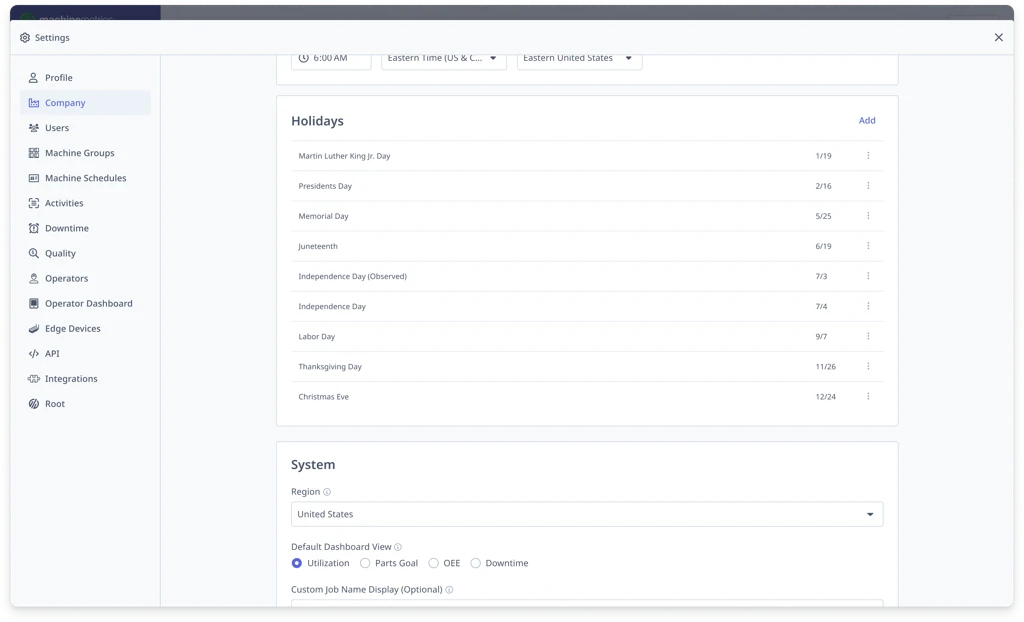Open the Eastern United States dropdown
Image resolution: width=1024 pixels, height=622 pixels.
[579, 59]
